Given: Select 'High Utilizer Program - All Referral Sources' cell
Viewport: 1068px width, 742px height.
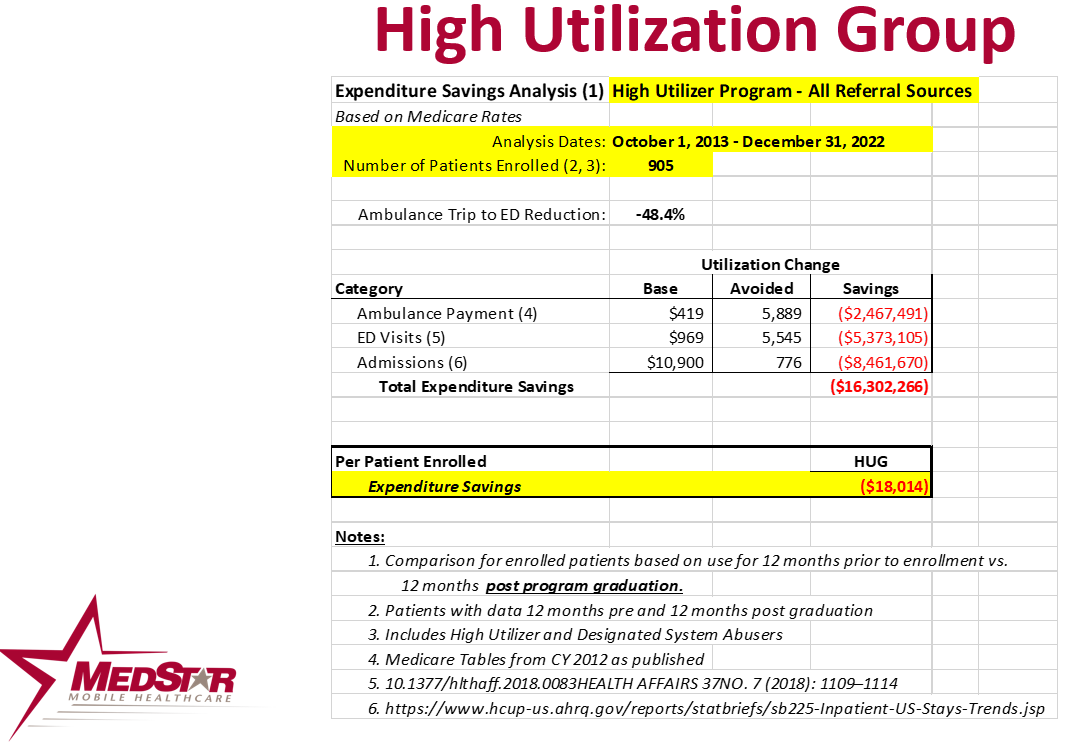Looking at the screenshot, I should click(x=793, y=91).
